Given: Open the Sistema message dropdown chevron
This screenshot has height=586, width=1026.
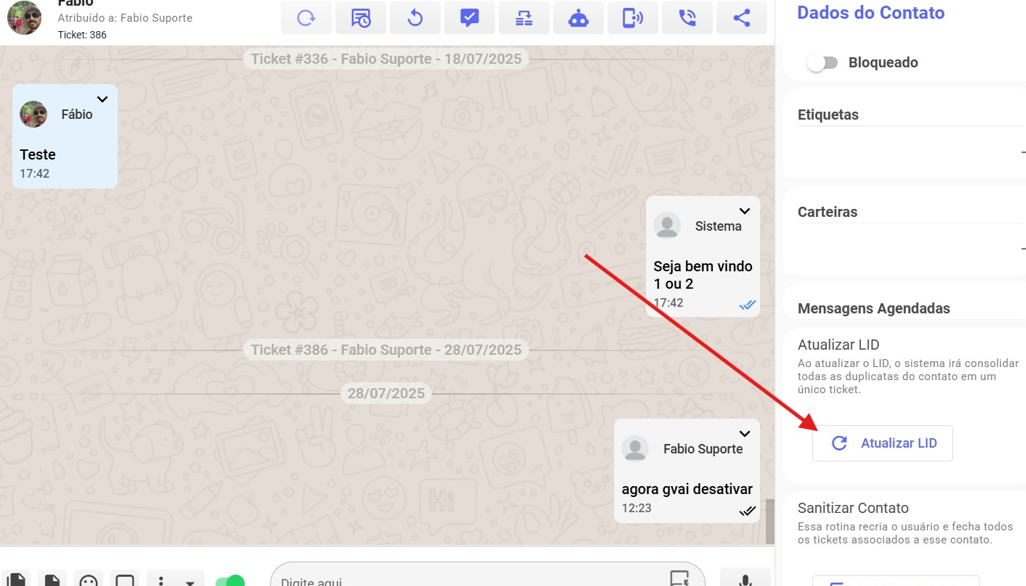Looking at the screenshot, I should pyautogui.click(x=744, y=212).
